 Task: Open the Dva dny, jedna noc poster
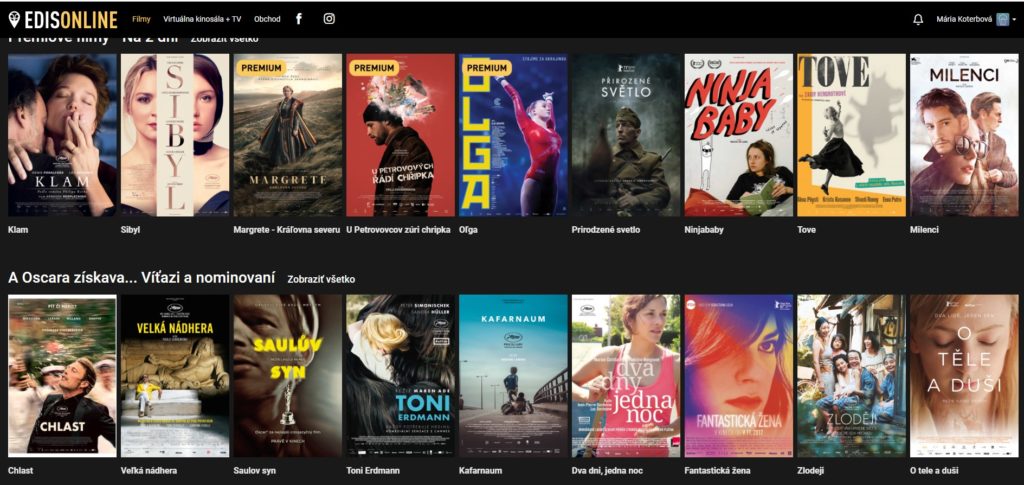[x=626, y=376]
